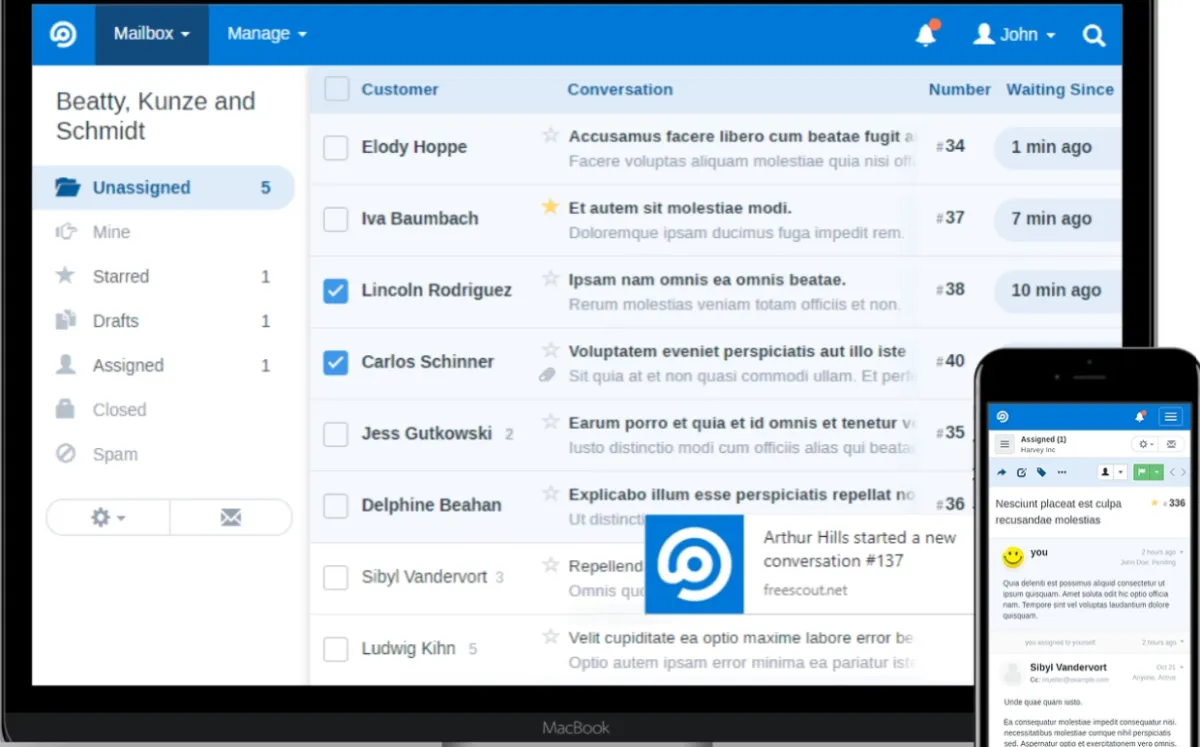
Task: Star the Jess Gutkowski conversation
Action: click(550, 422)
